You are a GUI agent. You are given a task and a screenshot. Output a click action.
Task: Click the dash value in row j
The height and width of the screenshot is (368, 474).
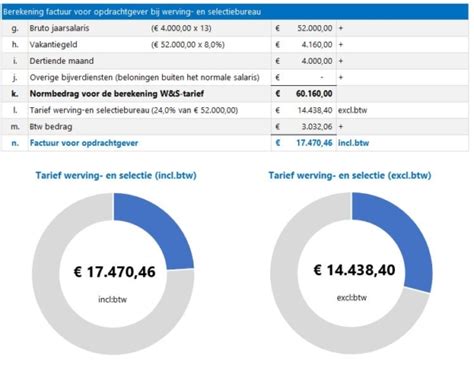click(322, 77)
